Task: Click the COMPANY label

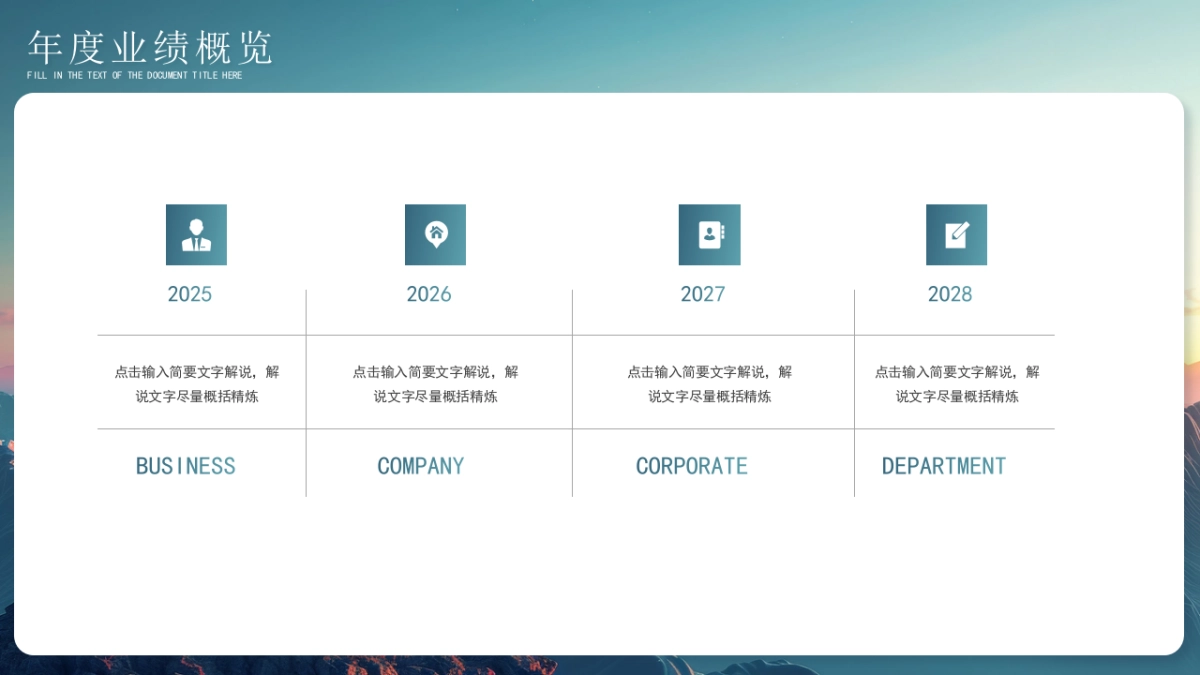Action: pyautogui.click(x=421, y=465)
